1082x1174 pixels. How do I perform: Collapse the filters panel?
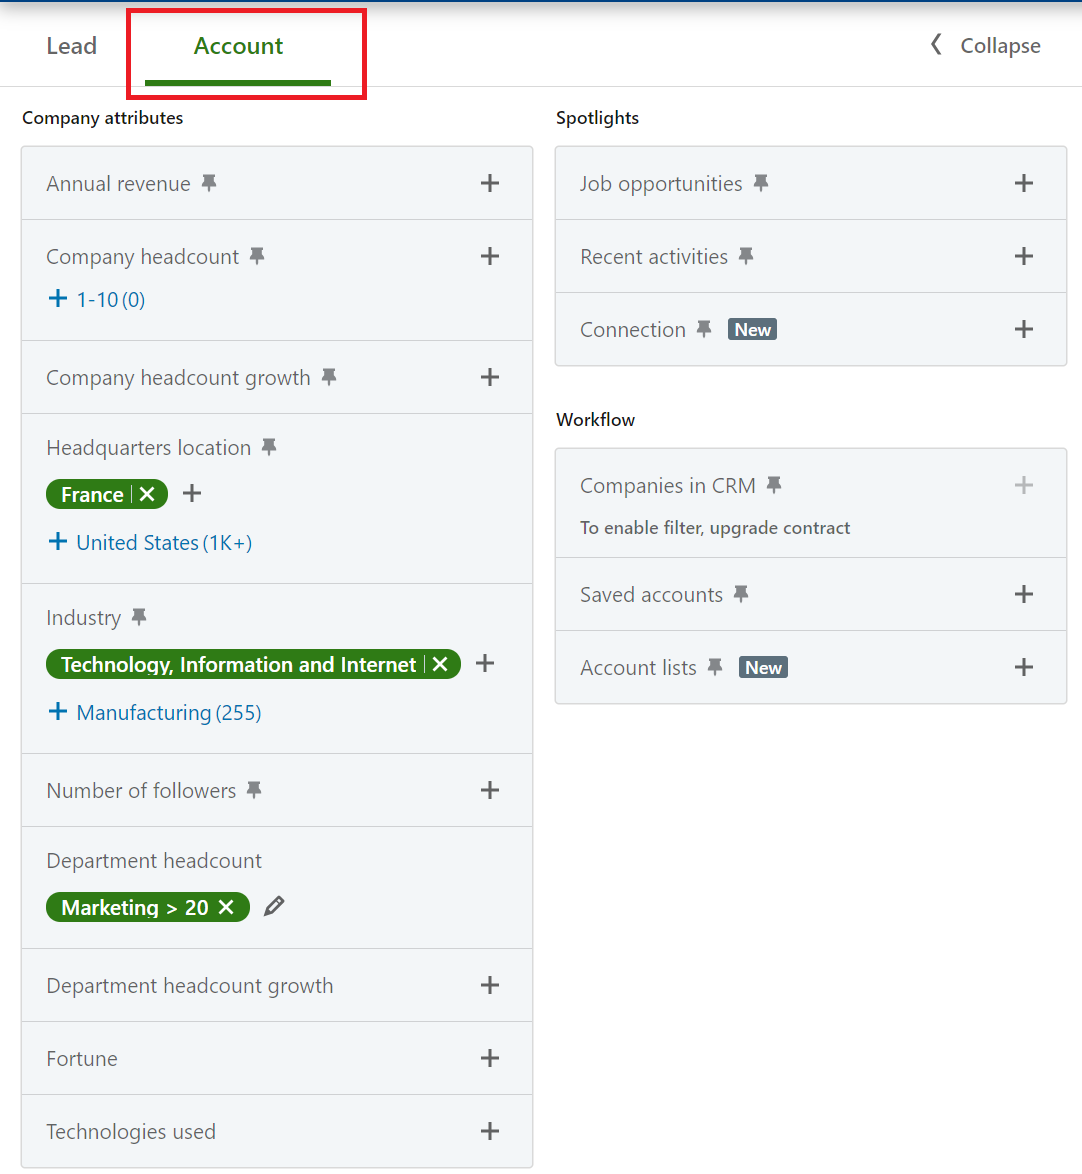[986, 46]
